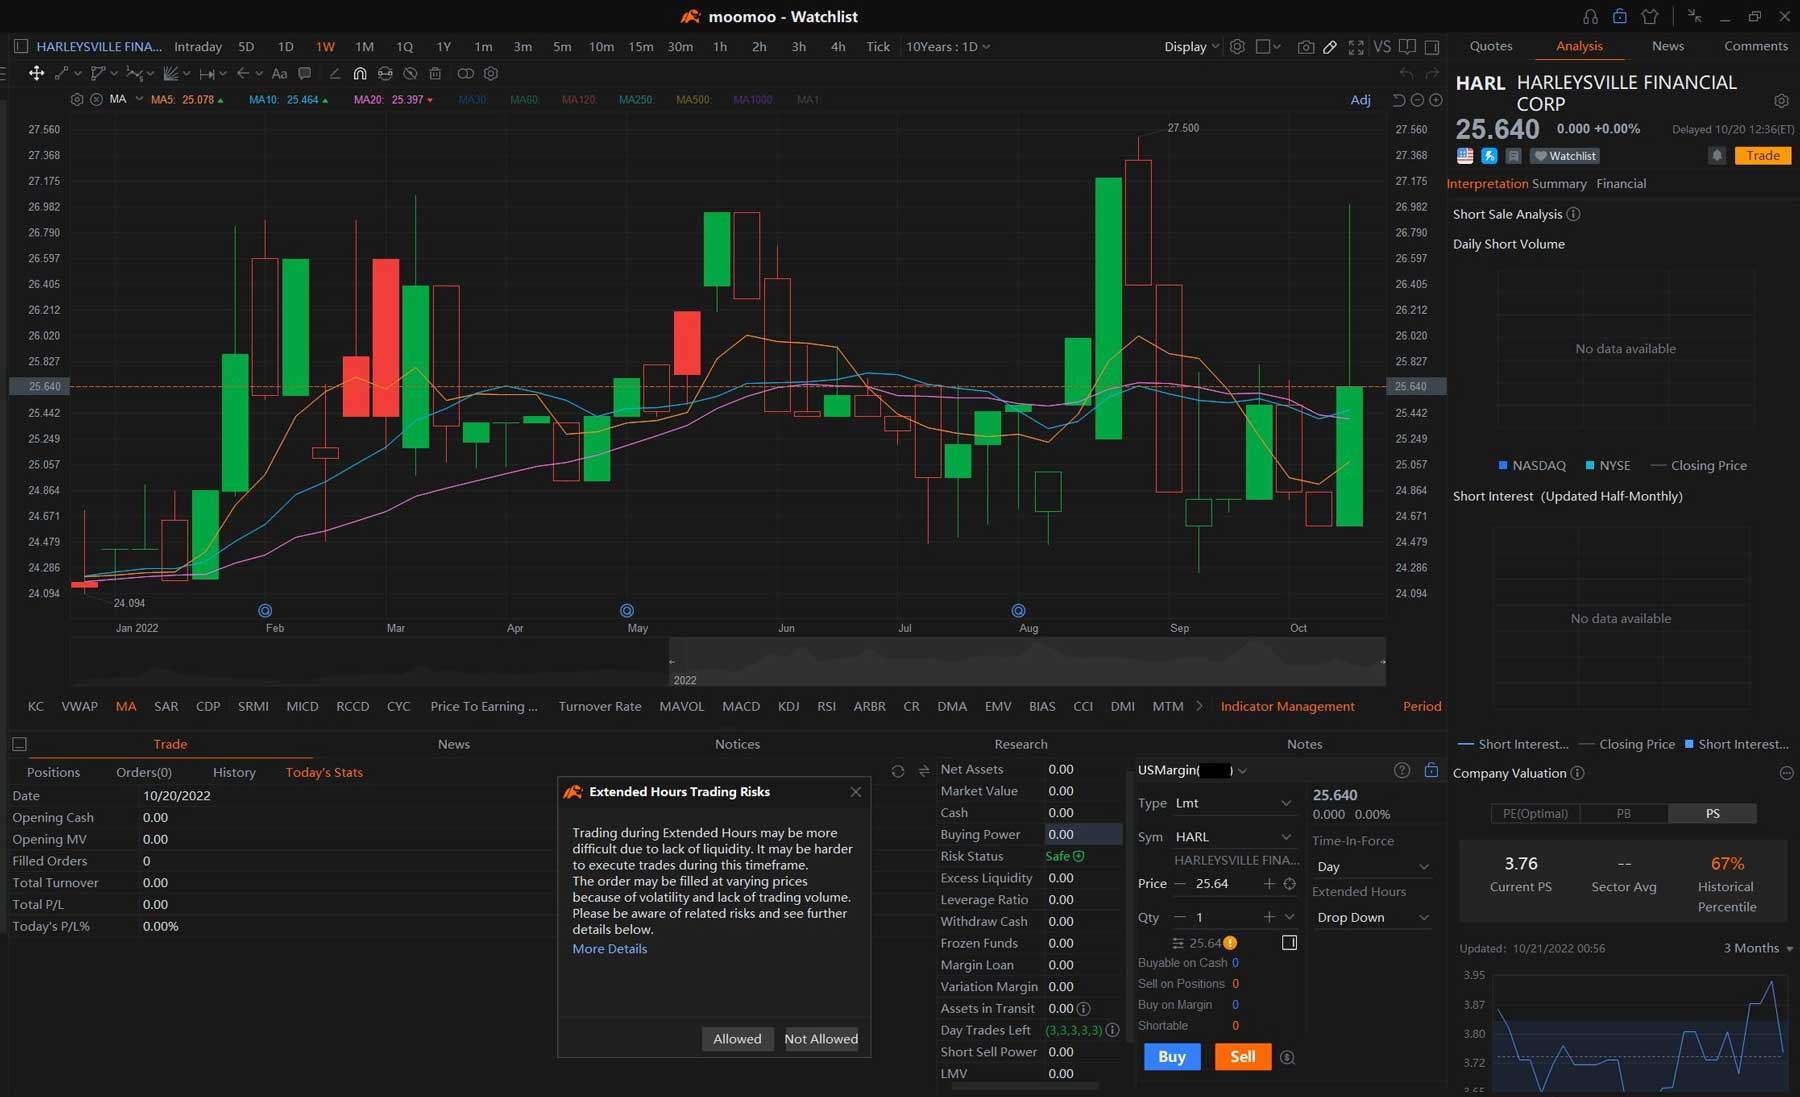The width and height of the screenshot is (1800, 1097).
Task: Open the Financial sub-tab
Action: pos(1621,184)
